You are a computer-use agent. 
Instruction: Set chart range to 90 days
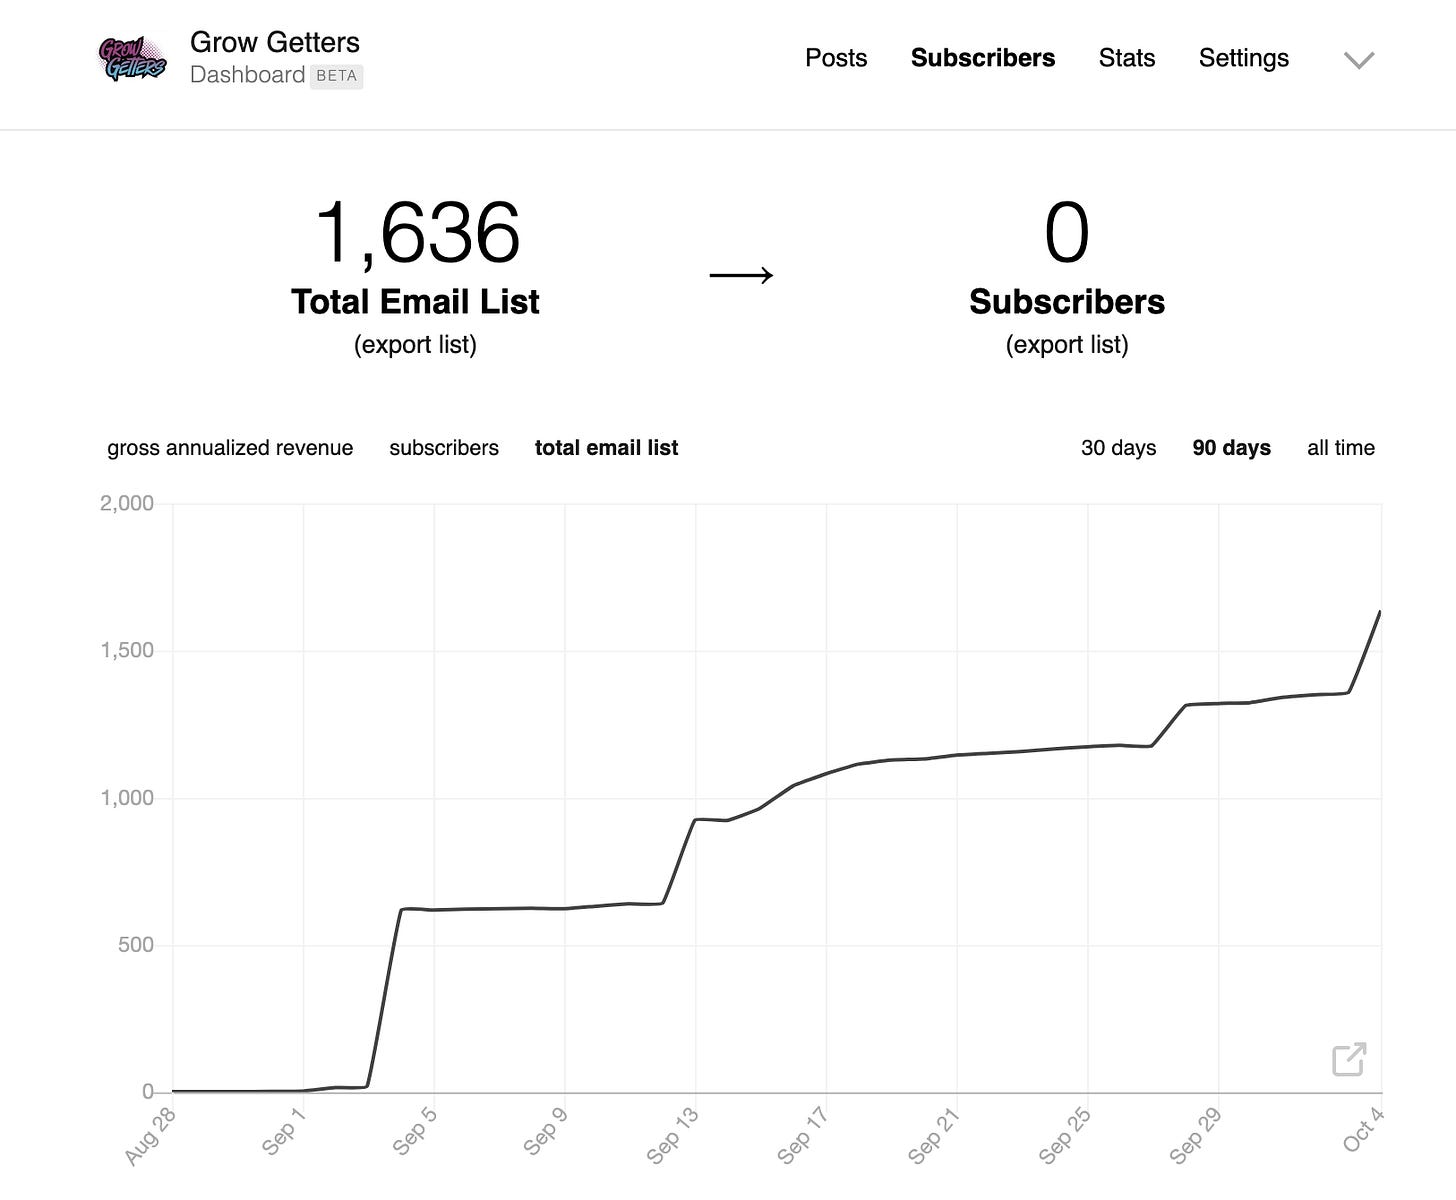pos(1231,448)
